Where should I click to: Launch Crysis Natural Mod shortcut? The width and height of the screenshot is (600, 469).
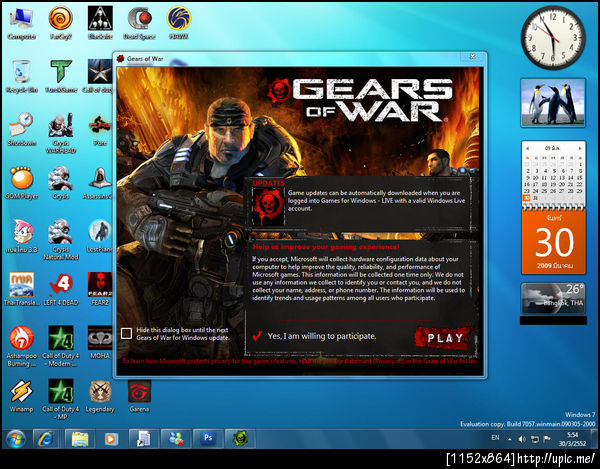[x=61, y=239]
